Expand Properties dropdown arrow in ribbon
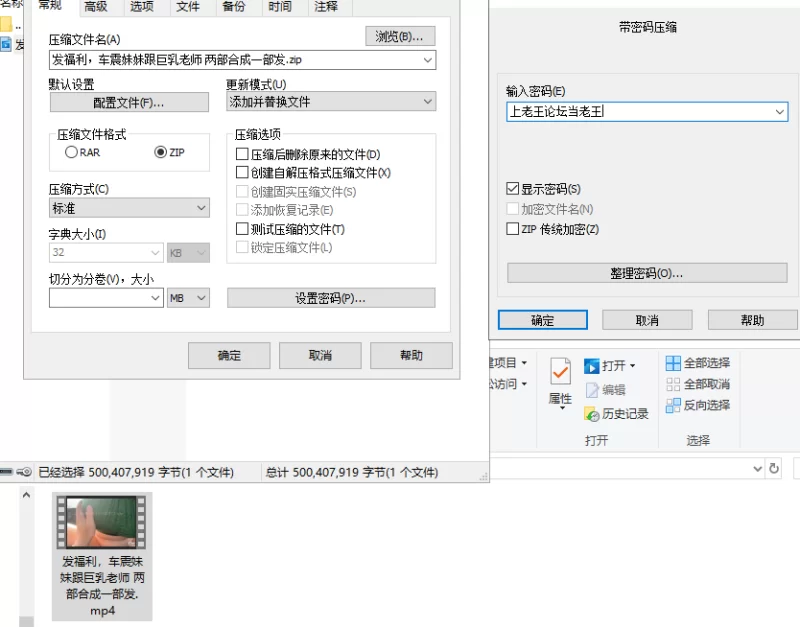The width and height of the screenshot is (800, 627). tap(562, 408)
